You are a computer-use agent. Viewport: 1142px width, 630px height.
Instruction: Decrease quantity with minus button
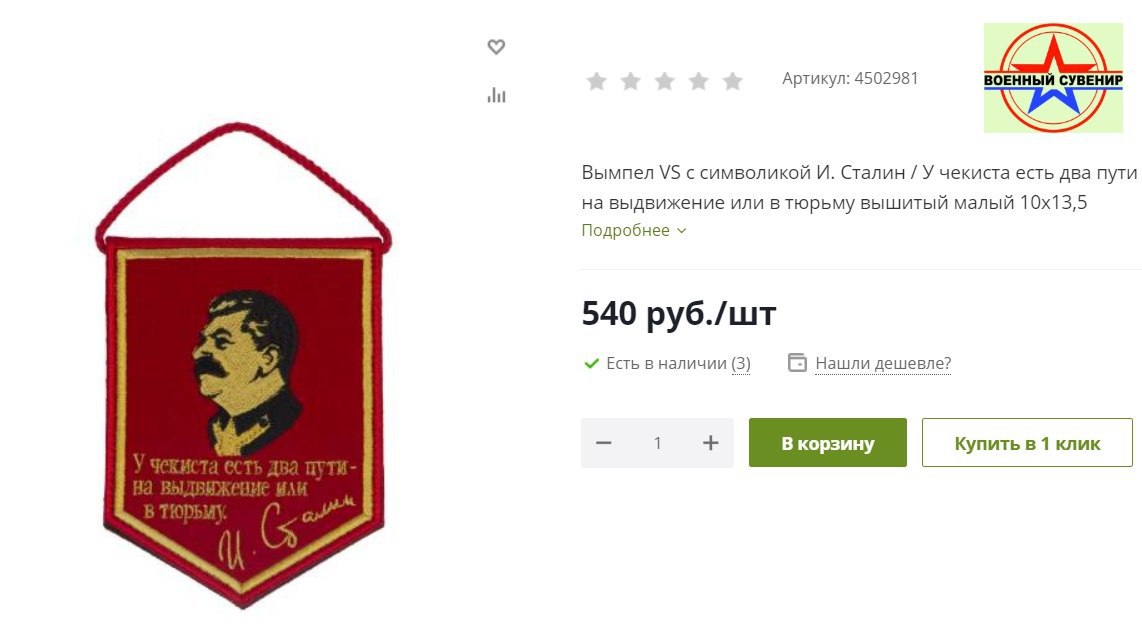point(604,443)
